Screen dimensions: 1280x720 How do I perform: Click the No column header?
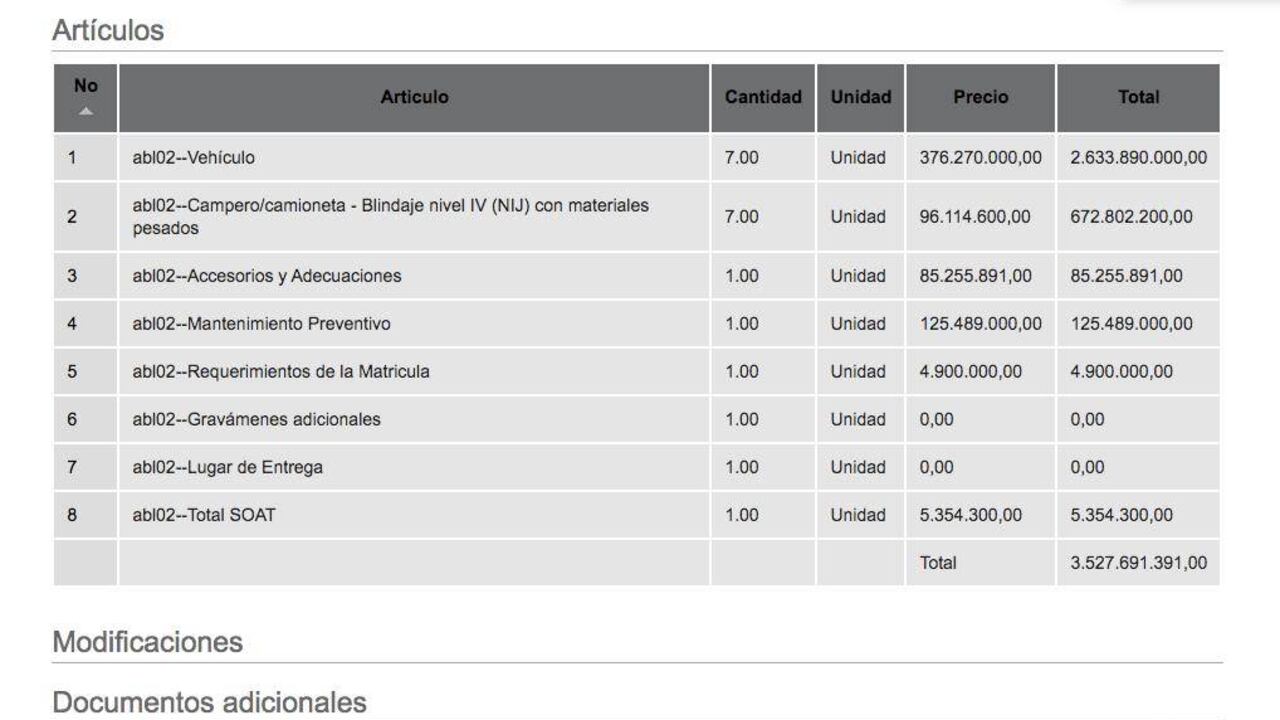86,98
